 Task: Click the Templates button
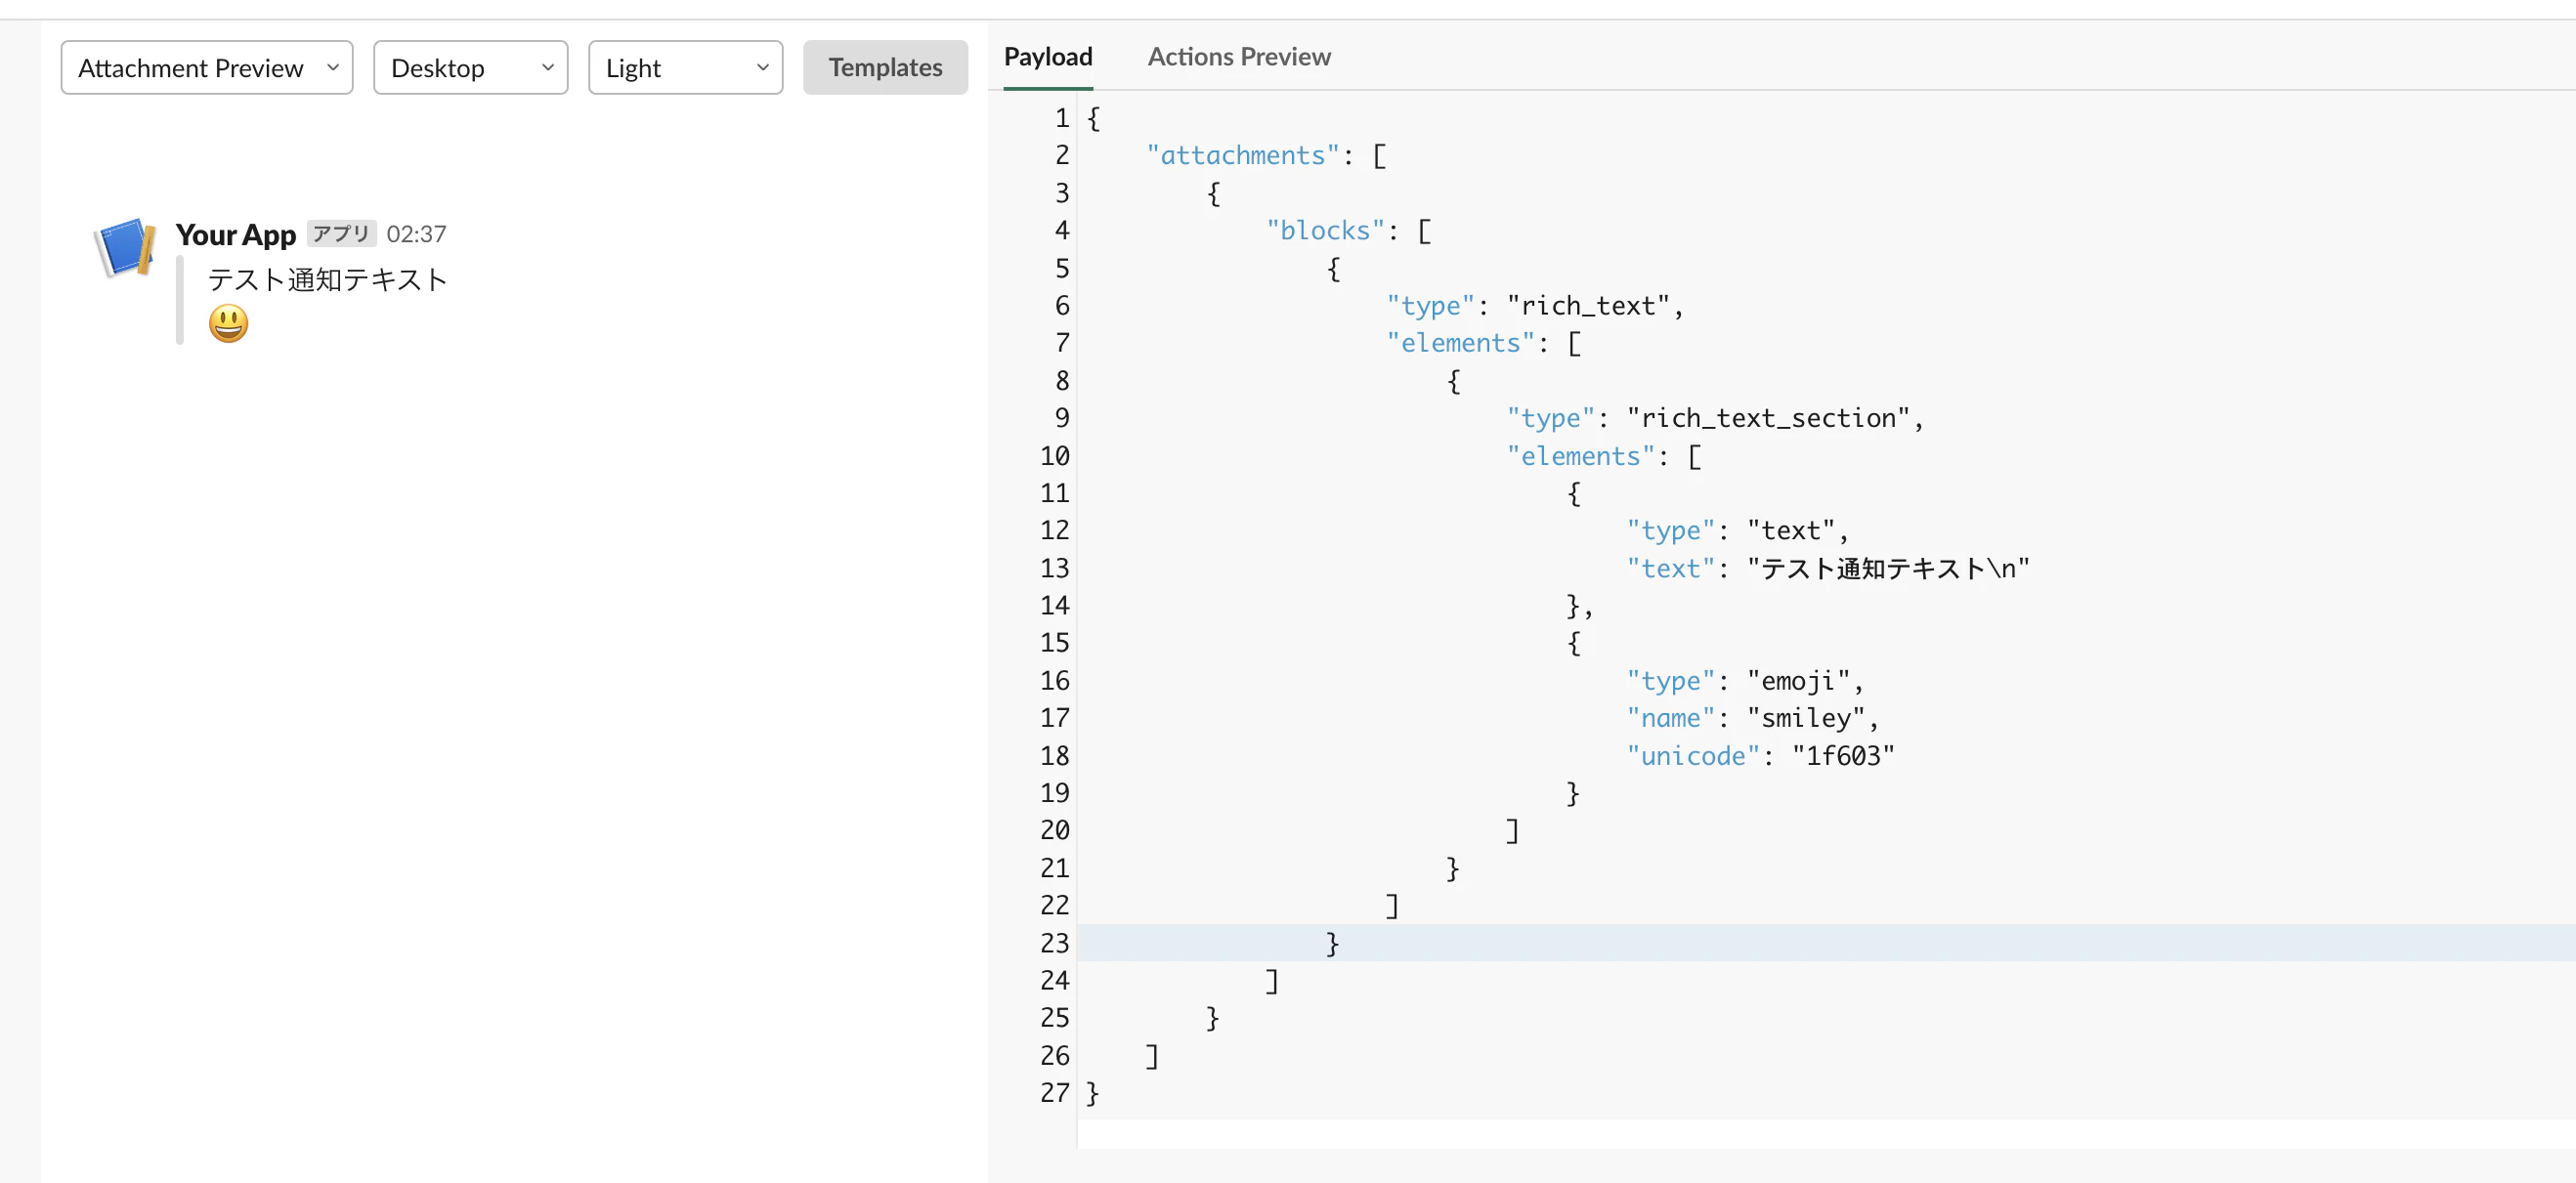click(885, 68)
